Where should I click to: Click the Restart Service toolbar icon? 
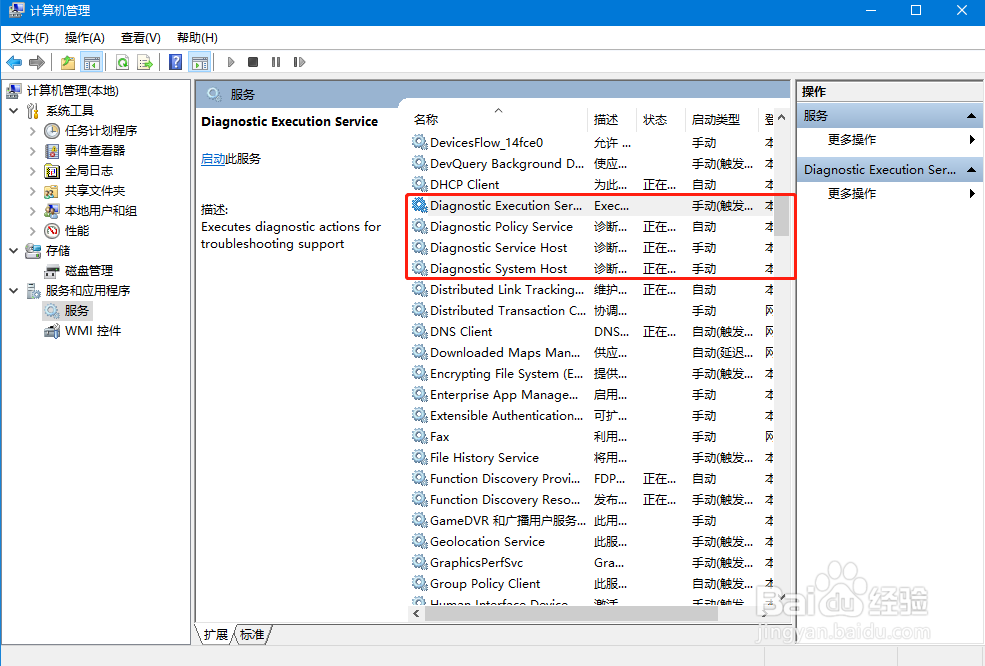tap(299, 62)
